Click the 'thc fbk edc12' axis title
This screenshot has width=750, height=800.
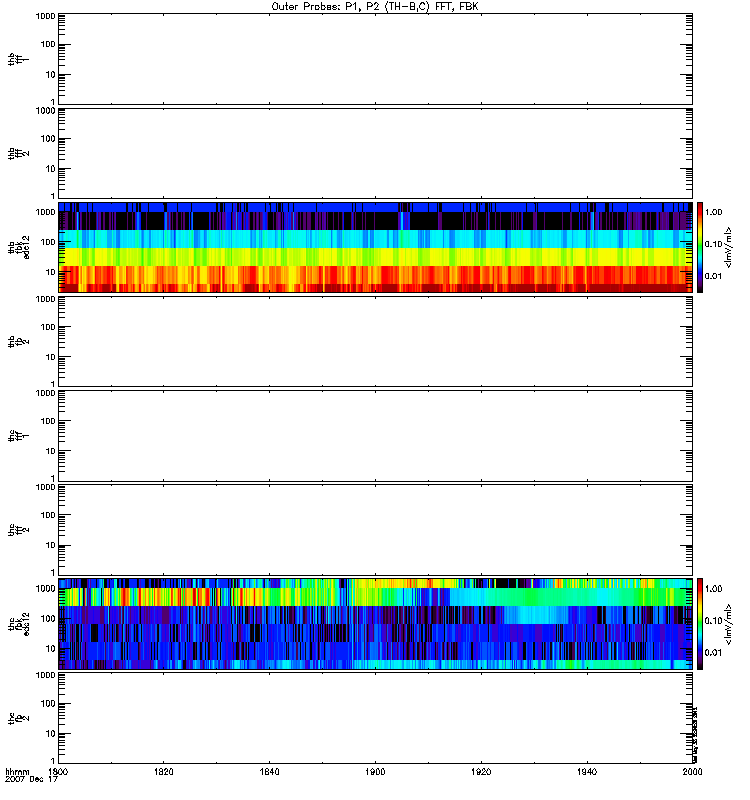19,623
